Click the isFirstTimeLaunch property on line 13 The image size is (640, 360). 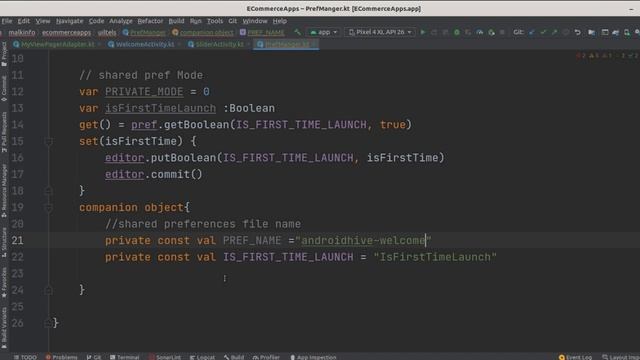pos(160,108)
